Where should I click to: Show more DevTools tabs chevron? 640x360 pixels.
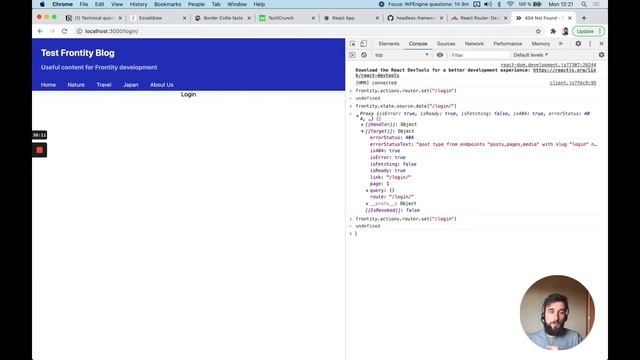[560, 44]
